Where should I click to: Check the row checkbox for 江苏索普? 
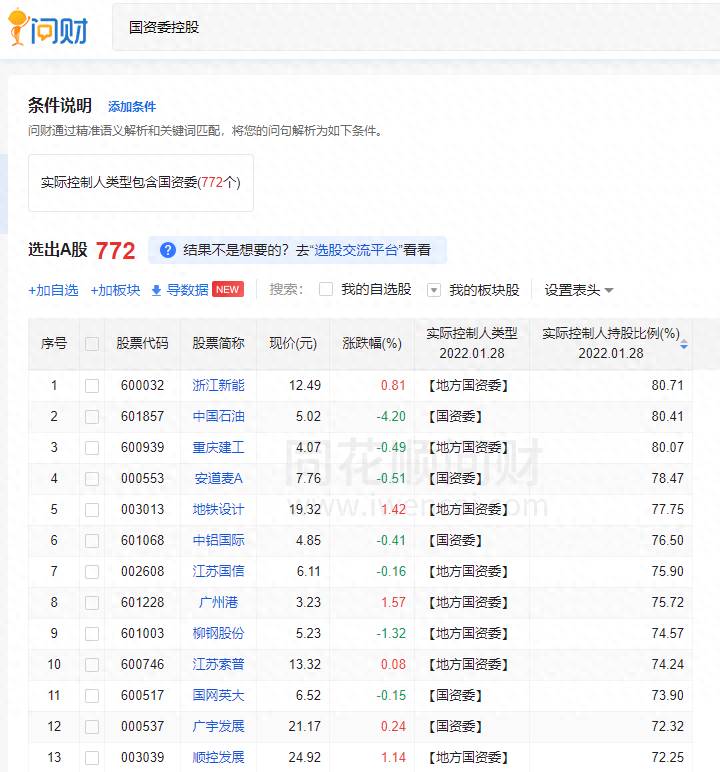(92, 665)
